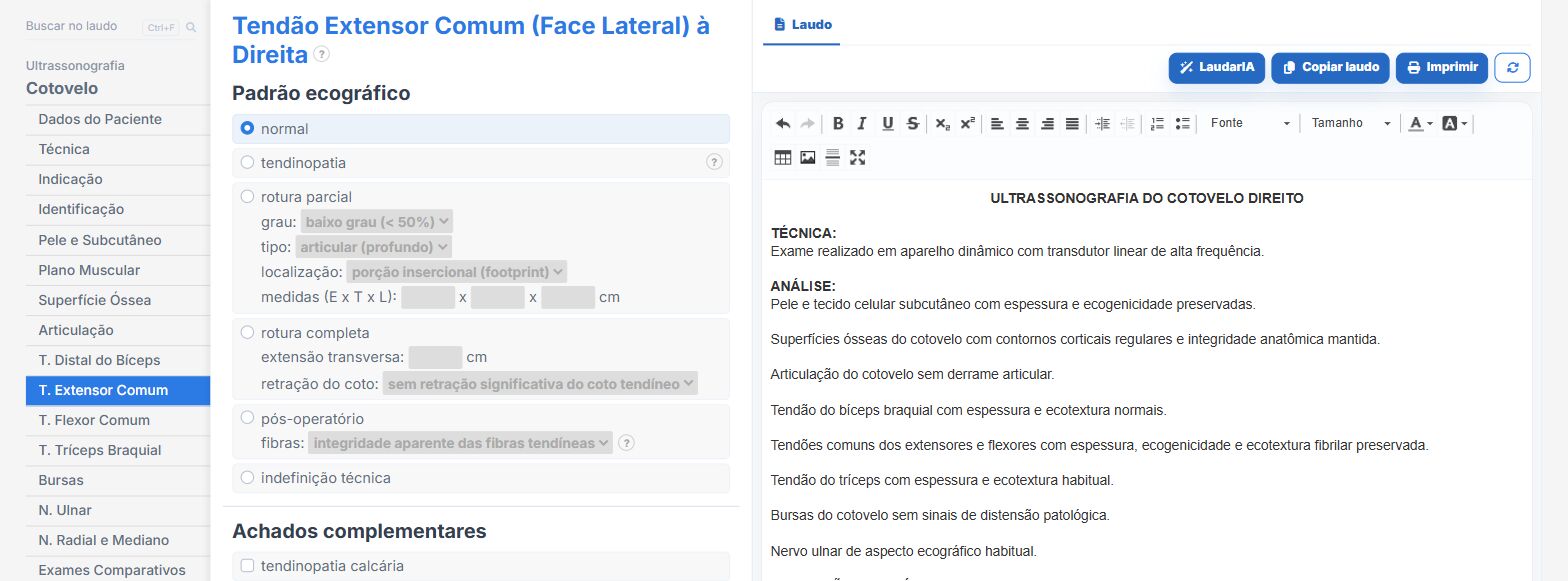The width and height of the screenshot is (1568, 581).
Task: Open background highlight color picker
Action: pos(1456,124)
